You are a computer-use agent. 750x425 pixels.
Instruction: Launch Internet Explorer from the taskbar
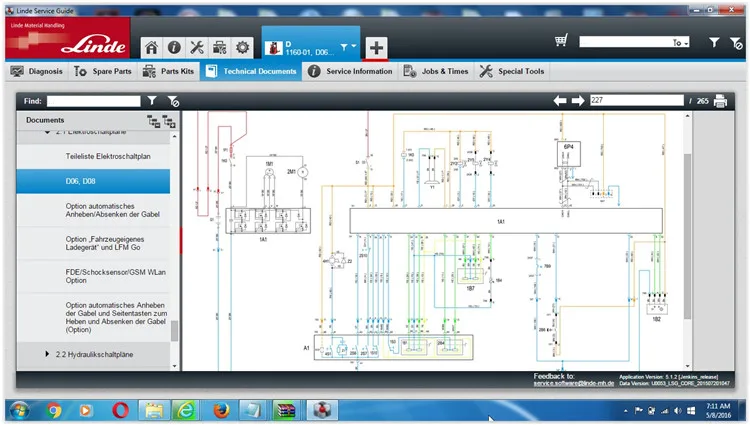pos(186,410)
